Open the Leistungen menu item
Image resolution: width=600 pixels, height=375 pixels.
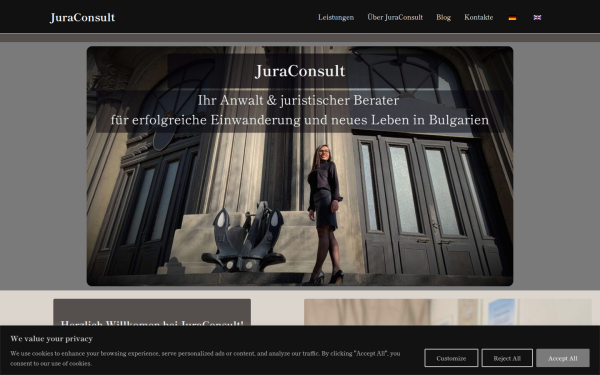(336, 17)
